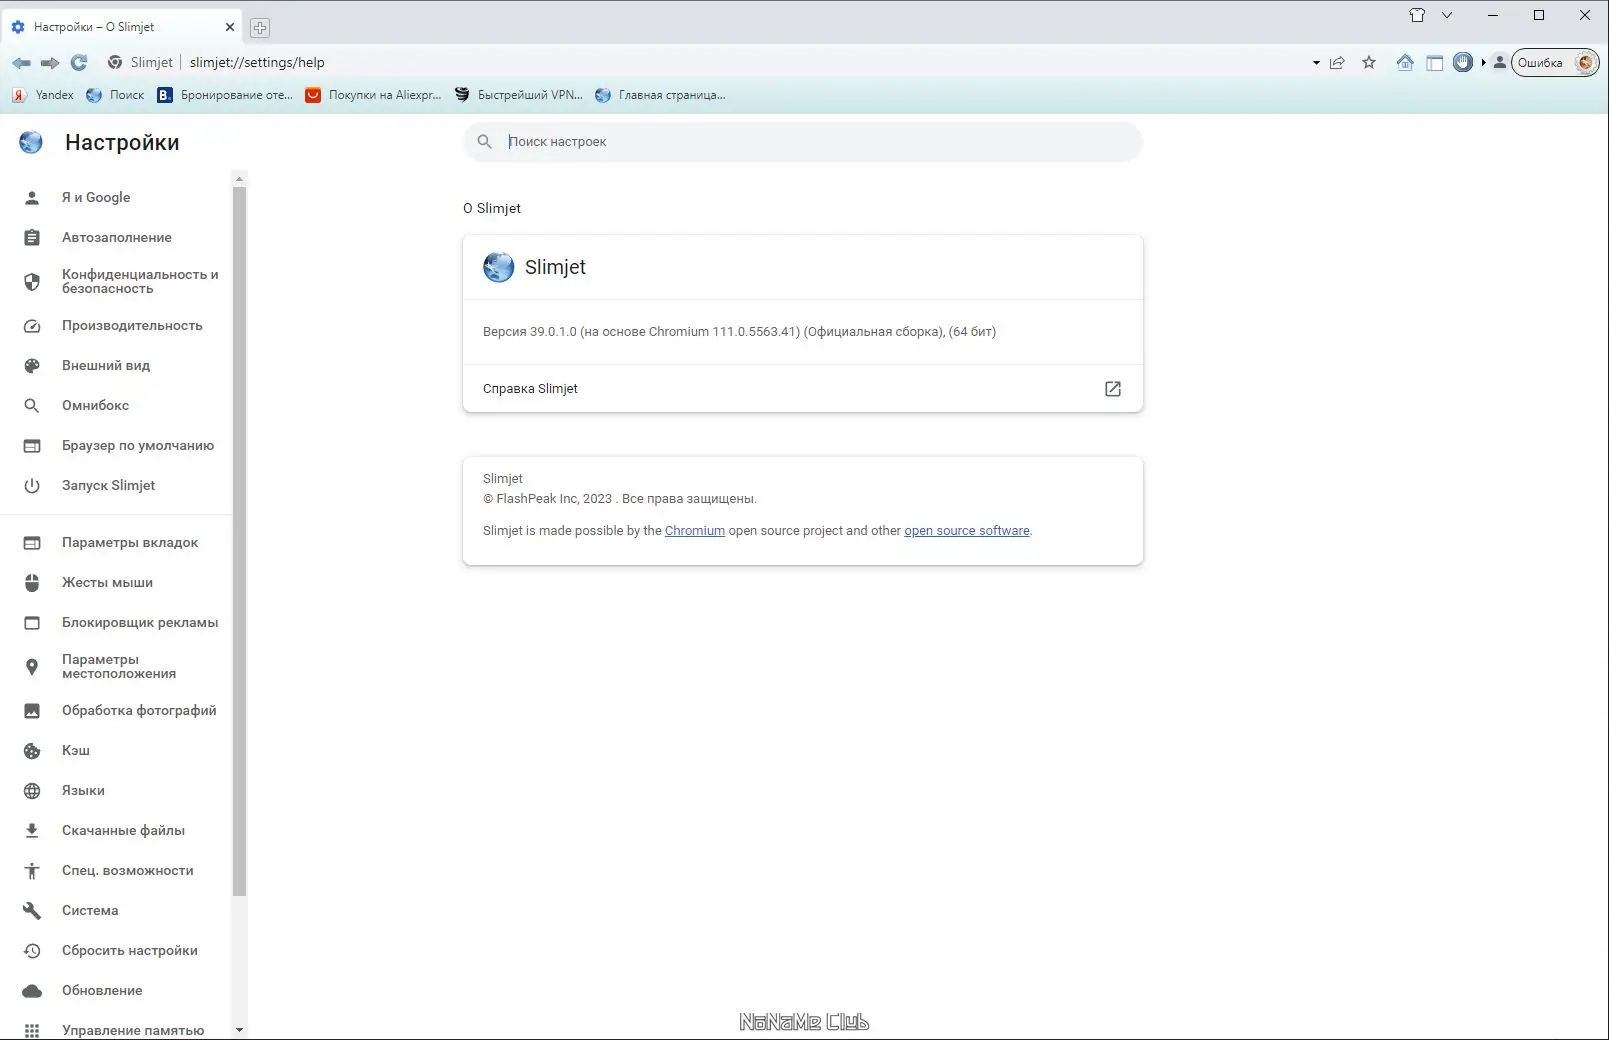Open the address bar history dropdown arrow
This screenshot has height=1040, width=1609.
1316,63
